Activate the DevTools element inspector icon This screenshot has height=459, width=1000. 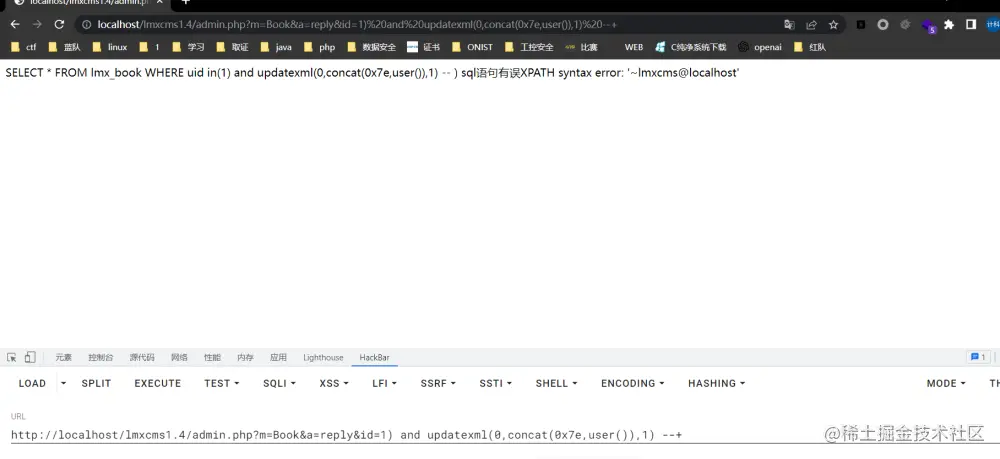tap(11, 358)
